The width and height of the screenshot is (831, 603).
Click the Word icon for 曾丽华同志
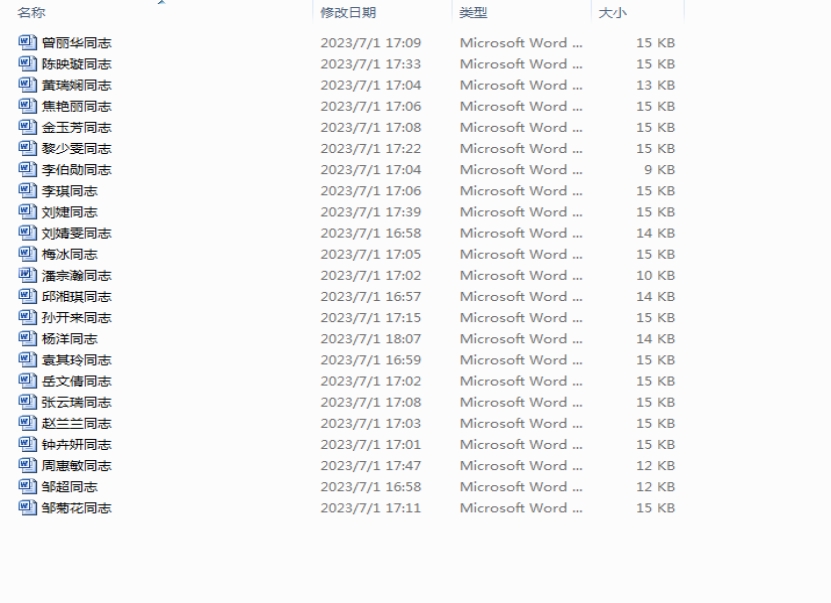(x=27, y=43)
